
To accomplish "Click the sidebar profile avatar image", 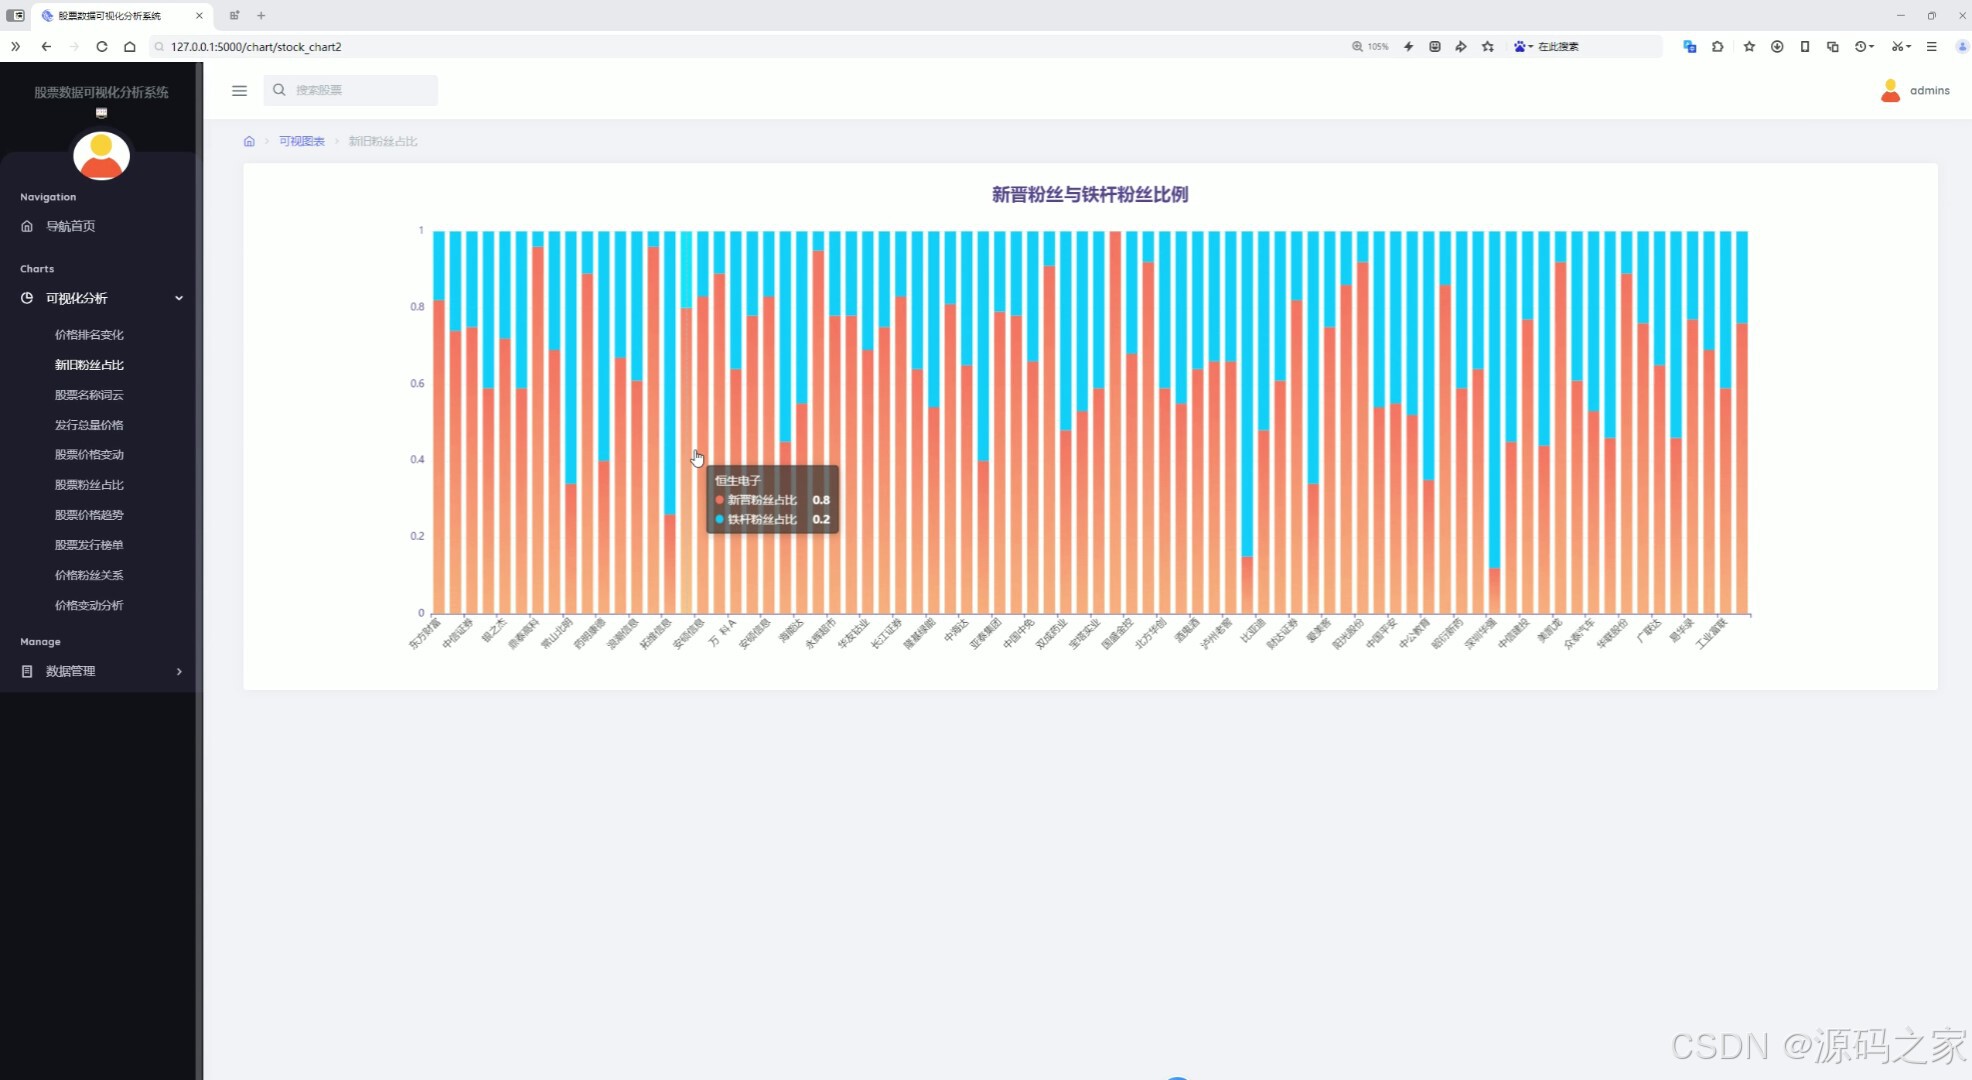I will pyautogui.click(x=101, y=156).
